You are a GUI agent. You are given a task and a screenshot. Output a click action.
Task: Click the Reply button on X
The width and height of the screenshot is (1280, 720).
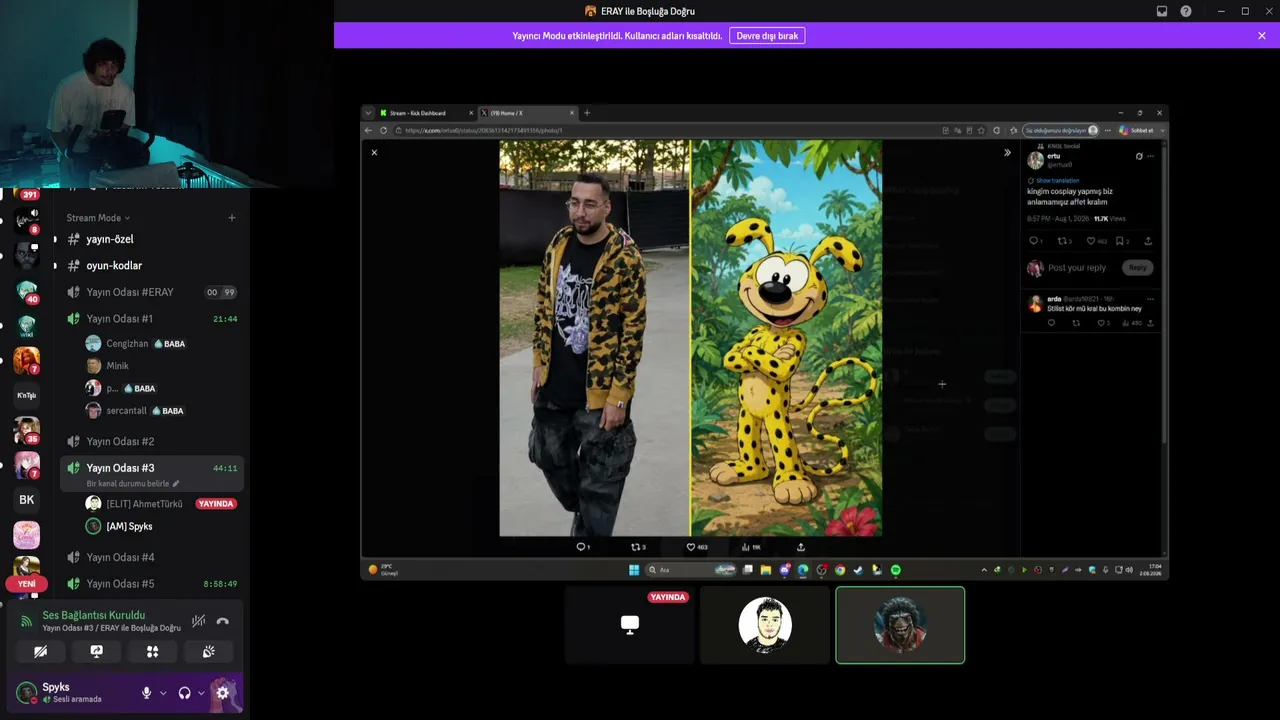point(1138,268)
